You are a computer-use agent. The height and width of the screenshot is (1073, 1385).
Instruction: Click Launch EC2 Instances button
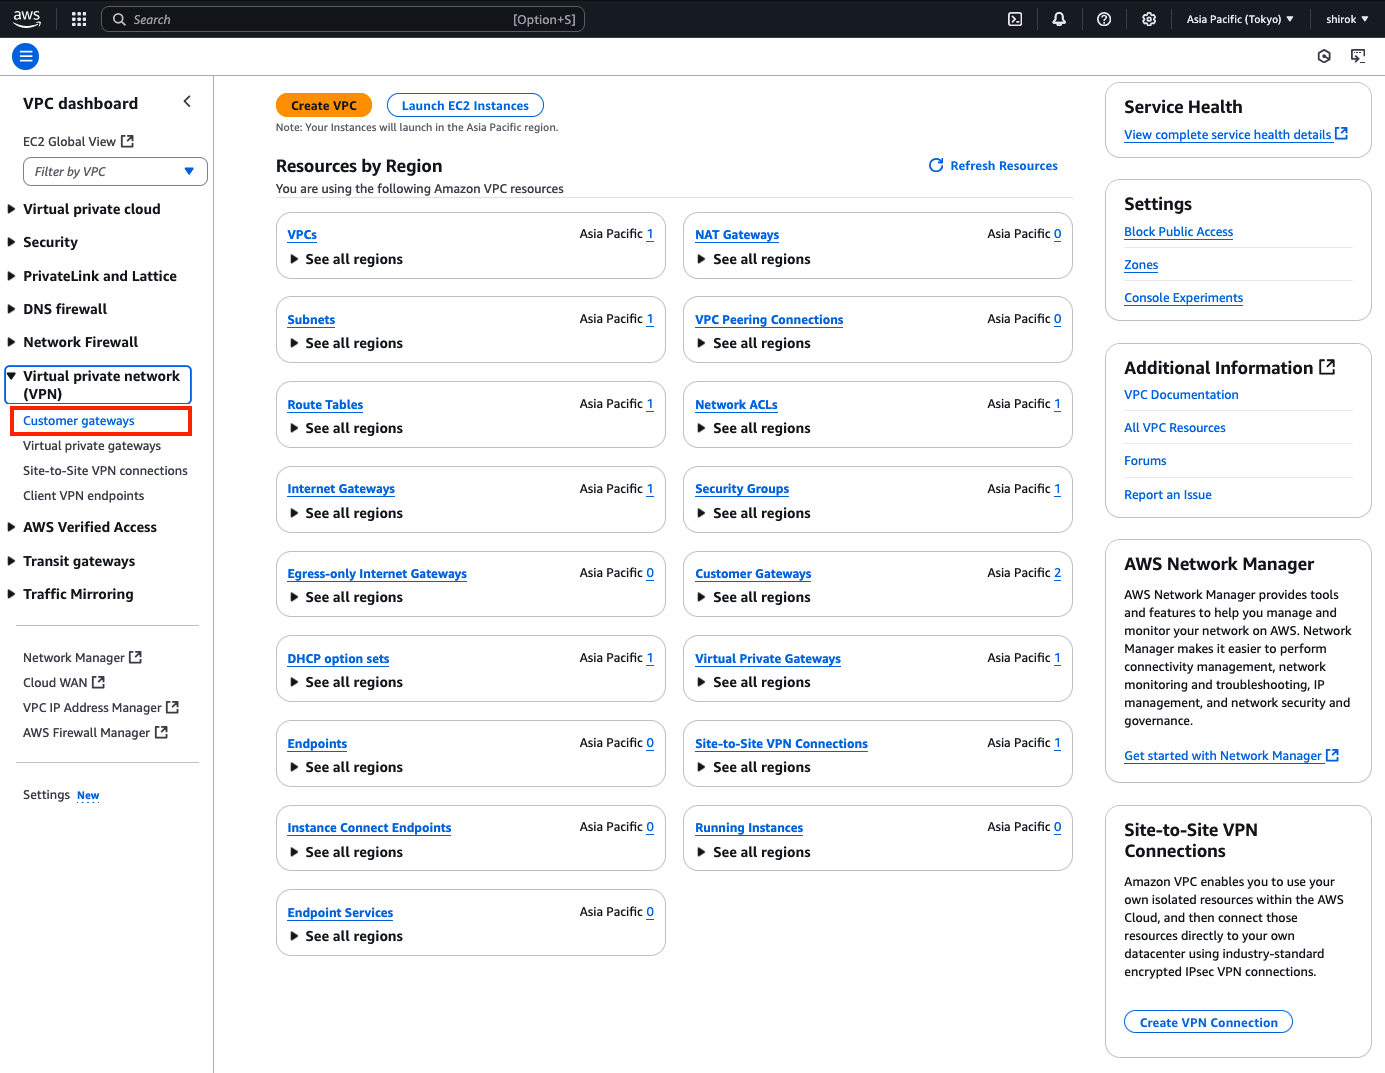[465, 105]
